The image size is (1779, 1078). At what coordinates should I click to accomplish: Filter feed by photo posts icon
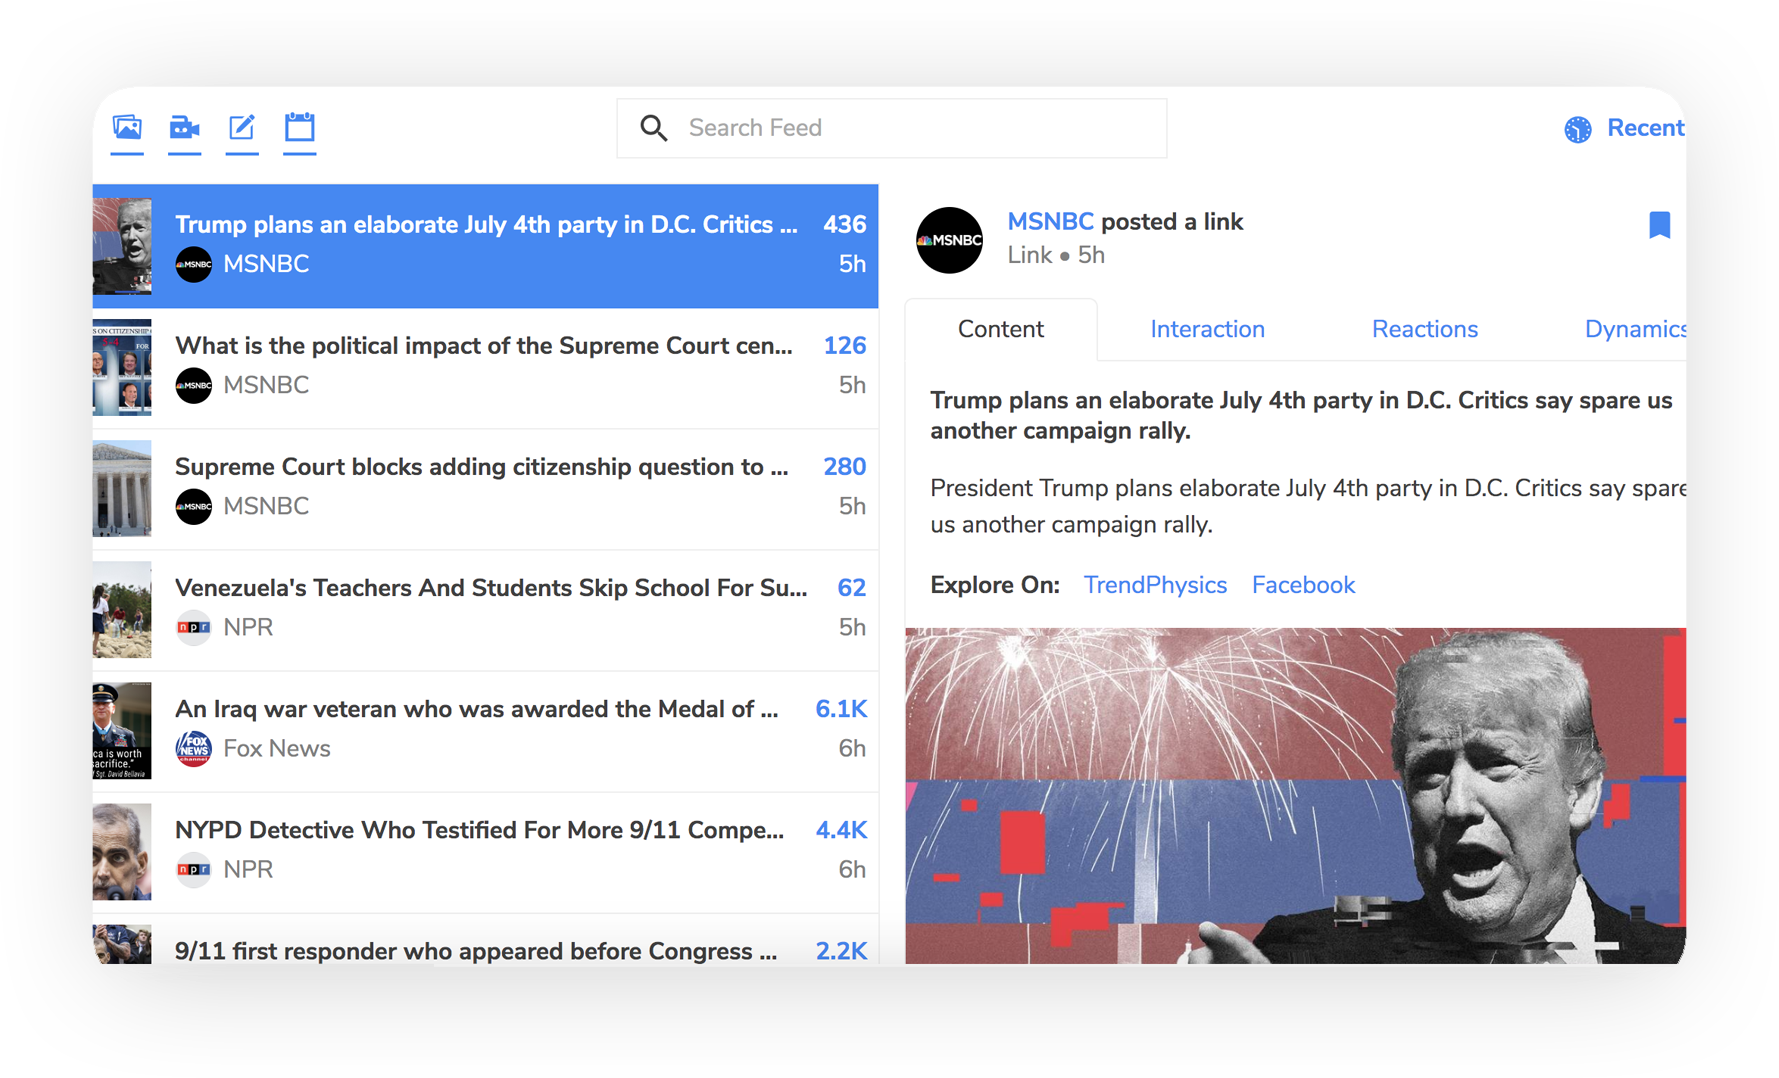[127, 128]
